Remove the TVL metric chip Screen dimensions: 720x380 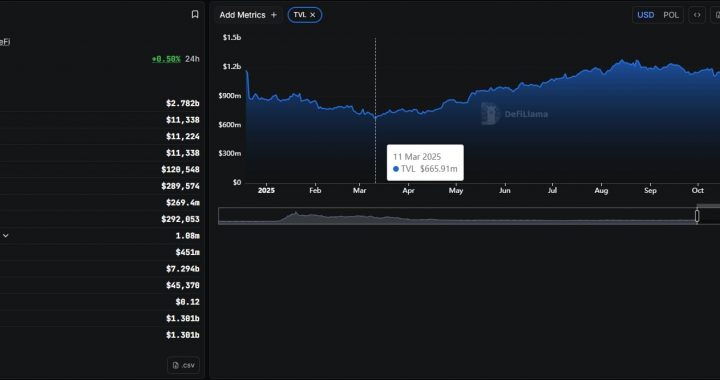[x=313, y=15]
